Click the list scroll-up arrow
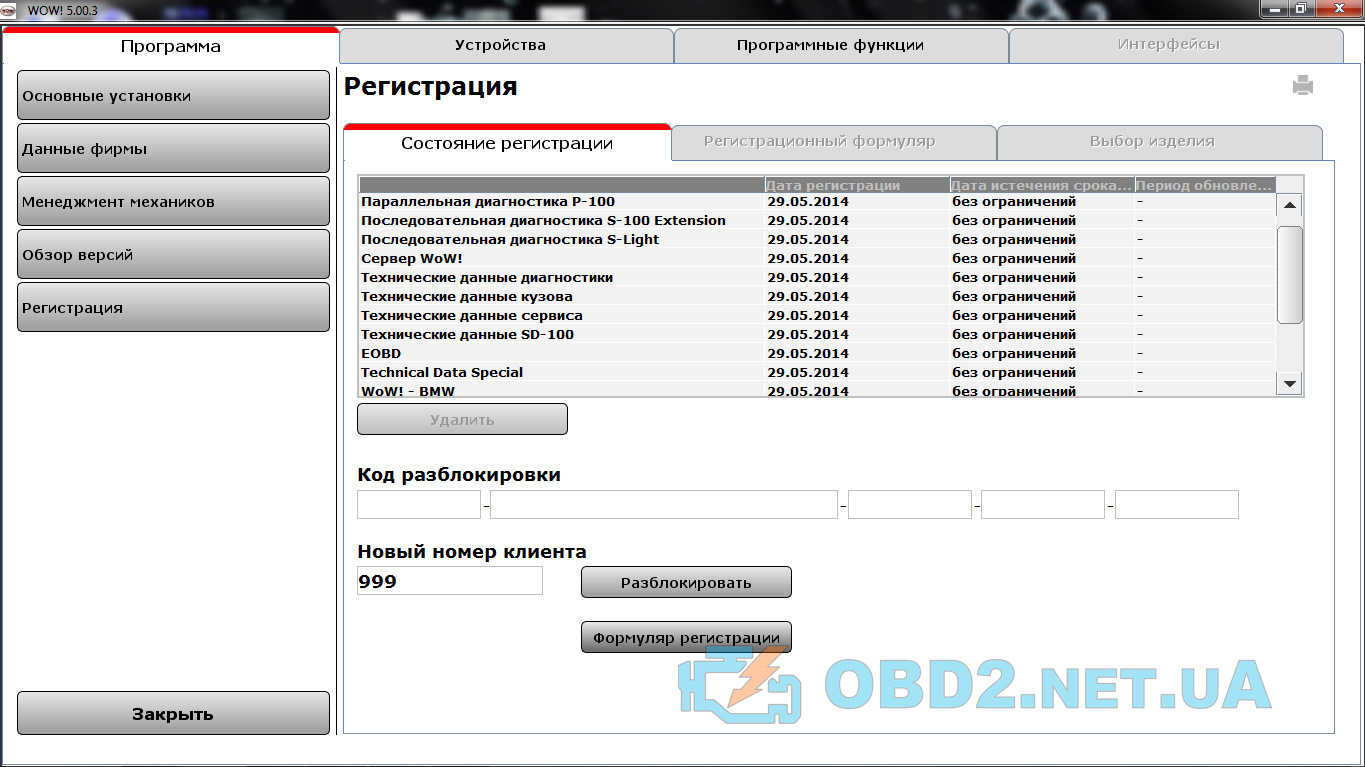The width and height of the screenshot is (1365, 767). point(1290,205)
